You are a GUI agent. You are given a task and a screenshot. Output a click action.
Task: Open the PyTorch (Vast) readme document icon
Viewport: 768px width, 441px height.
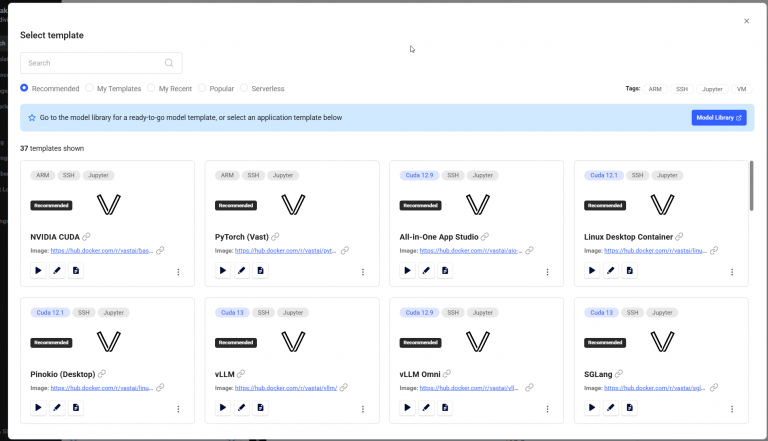click(260, 270)
